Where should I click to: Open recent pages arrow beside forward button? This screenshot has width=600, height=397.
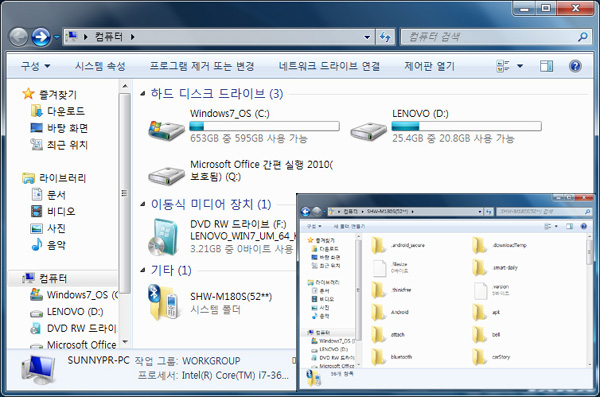click(x=57, y=37)
